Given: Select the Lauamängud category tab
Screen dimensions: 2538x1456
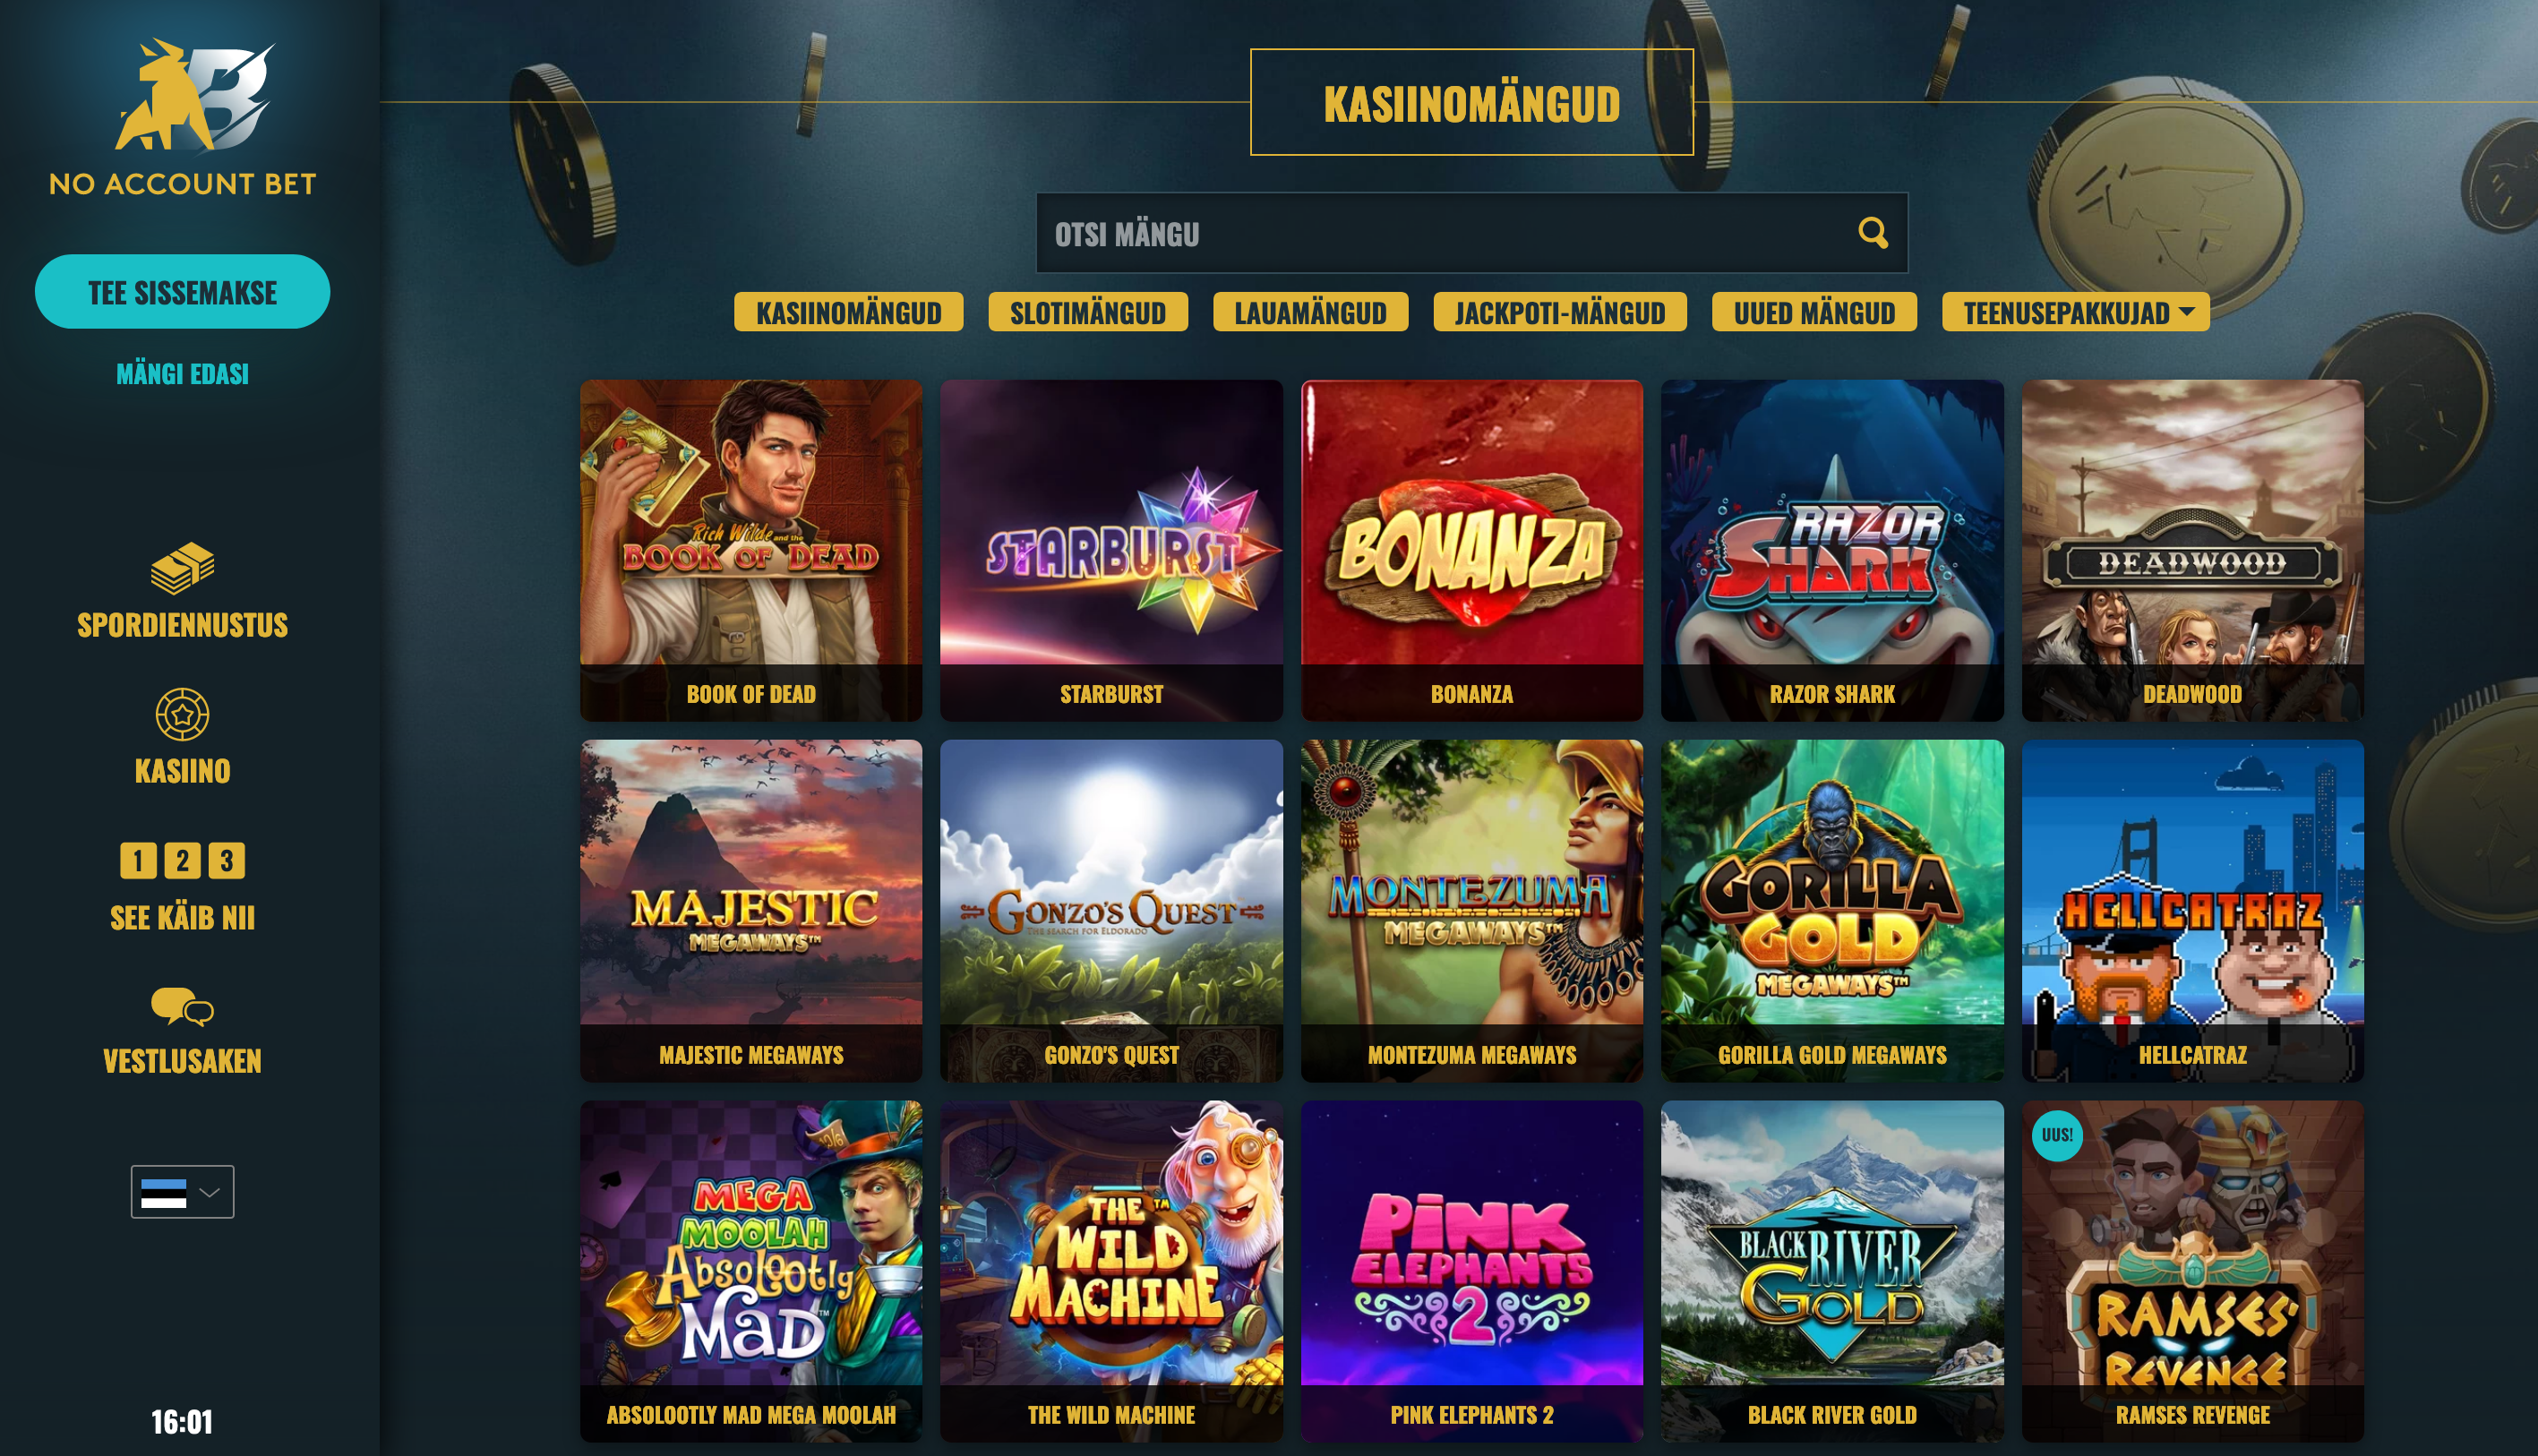Looking at the screenshot, I should [x=1310, y=312].
